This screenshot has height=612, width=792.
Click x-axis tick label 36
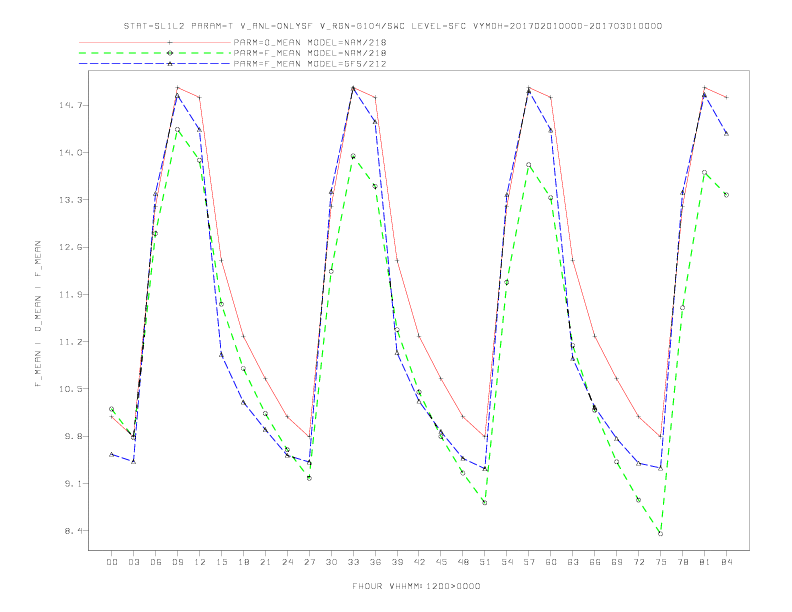pos(375,562)
